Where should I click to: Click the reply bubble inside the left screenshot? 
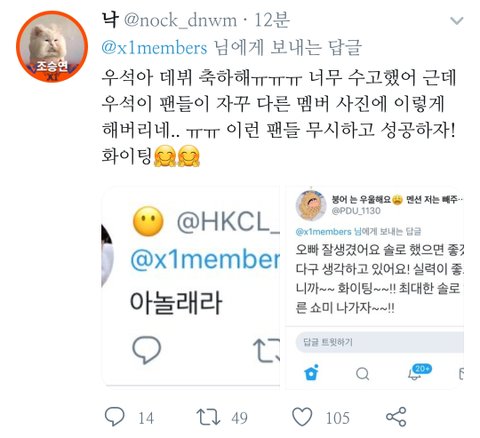(147, 349)
